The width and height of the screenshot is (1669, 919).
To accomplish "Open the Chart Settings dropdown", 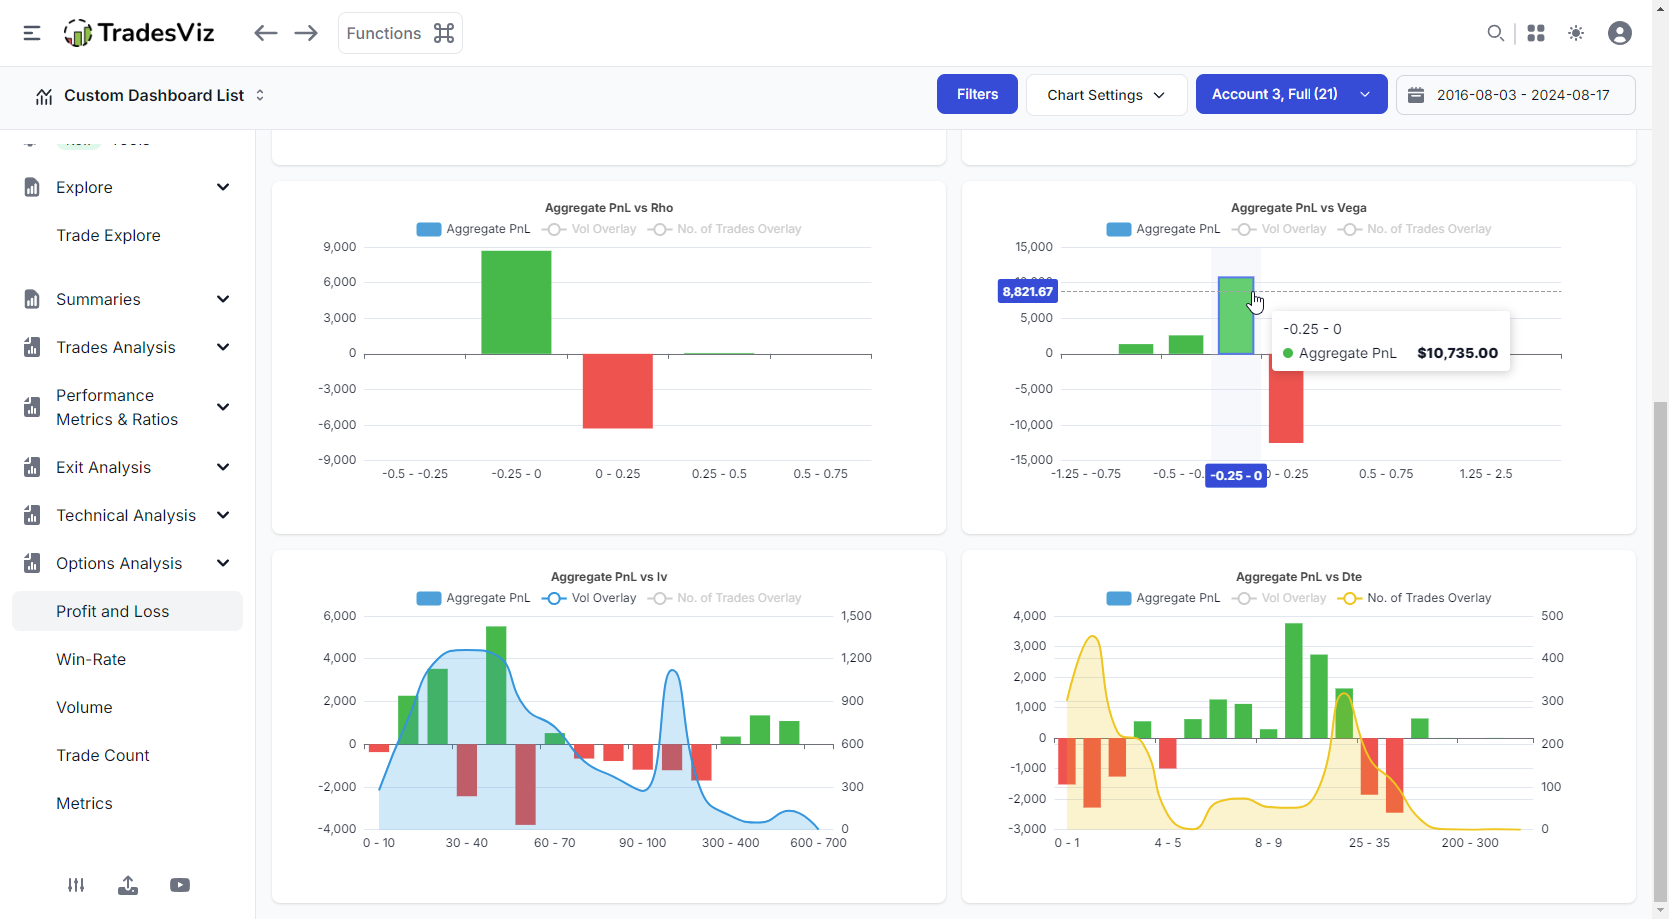I will [x=1106, y=94].
